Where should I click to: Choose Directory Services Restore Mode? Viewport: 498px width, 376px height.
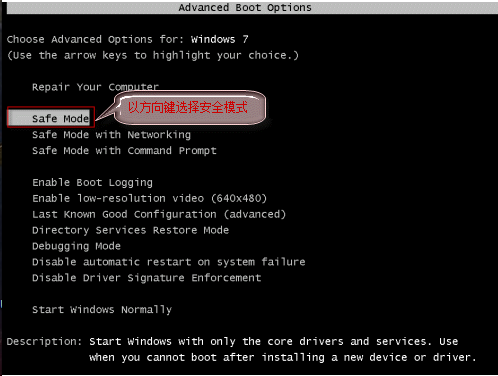tap(130, 230)
